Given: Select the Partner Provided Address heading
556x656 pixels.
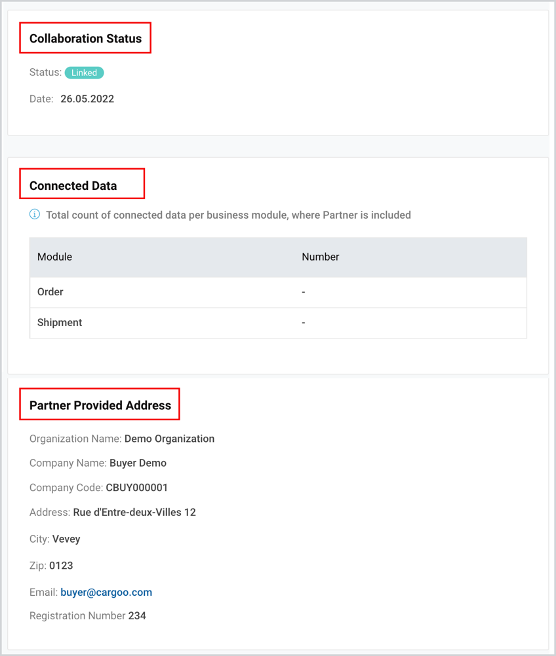Looking at the screenshot, I should click(x=100, y=405).
